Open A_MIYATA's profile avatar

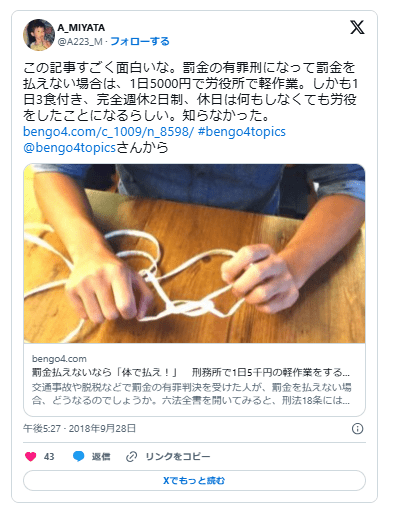pos(39,35)
